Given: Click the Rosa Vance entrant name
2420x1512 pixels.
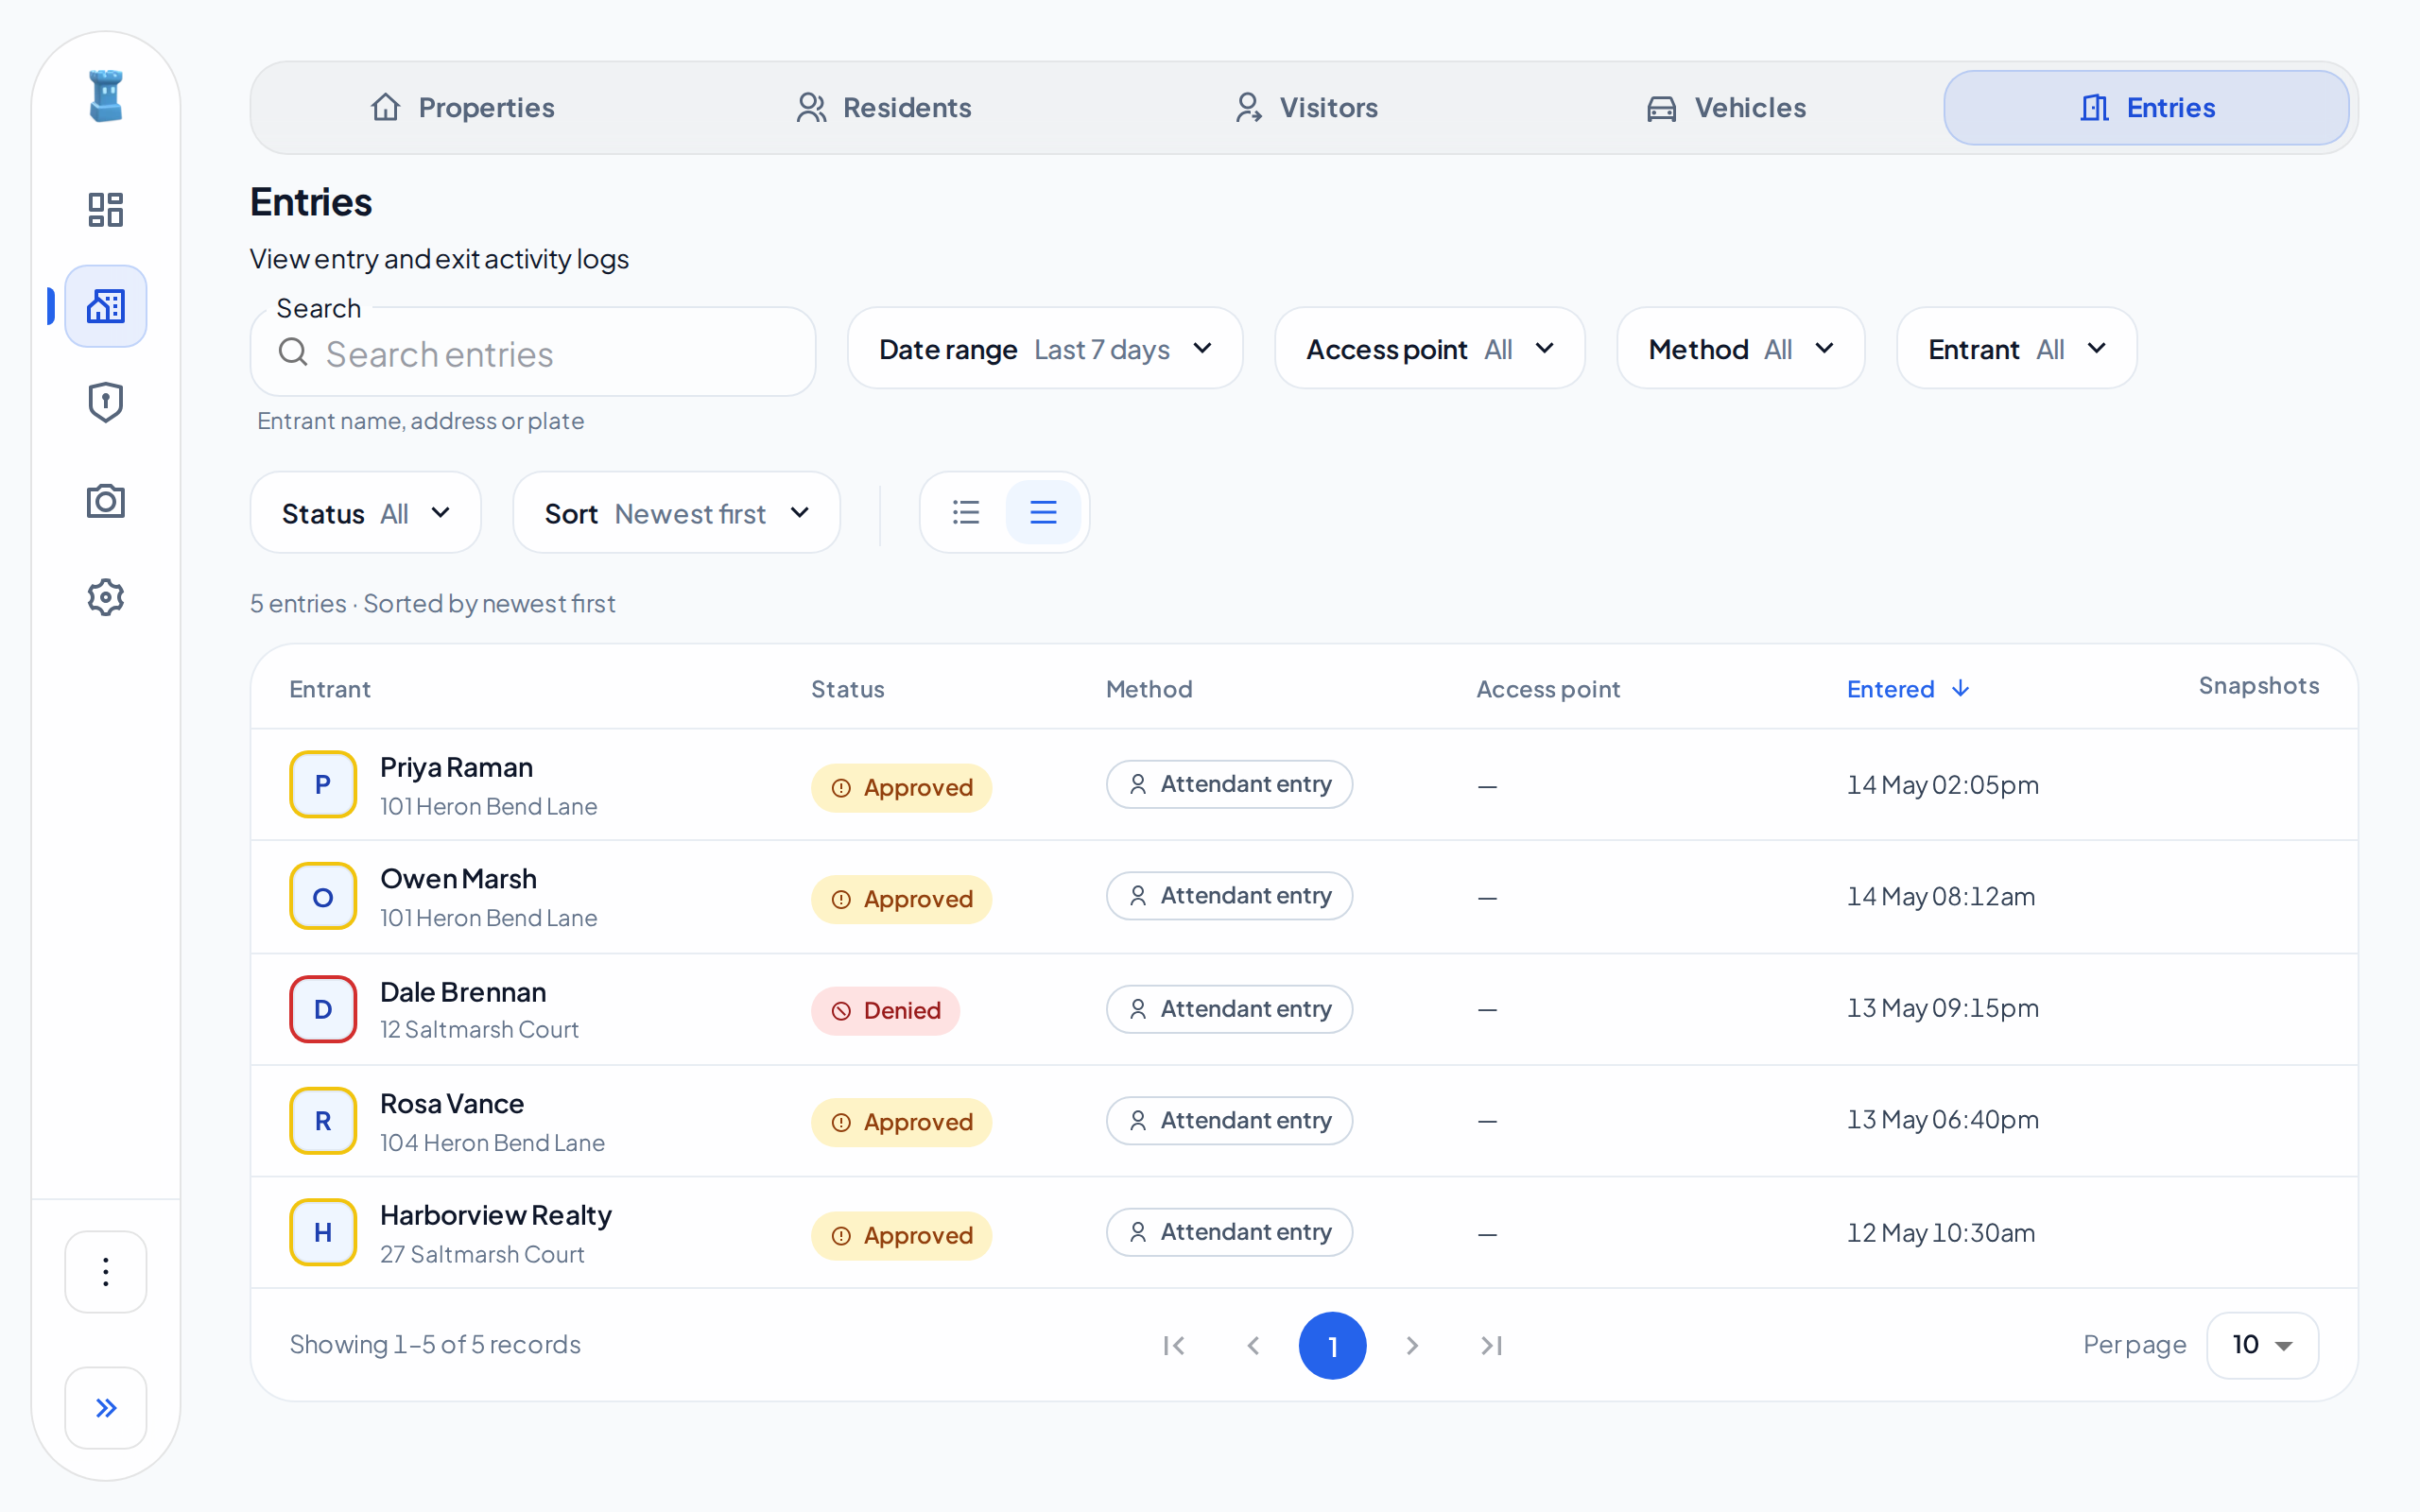Looking at the screenshot, I should 452,1103.
